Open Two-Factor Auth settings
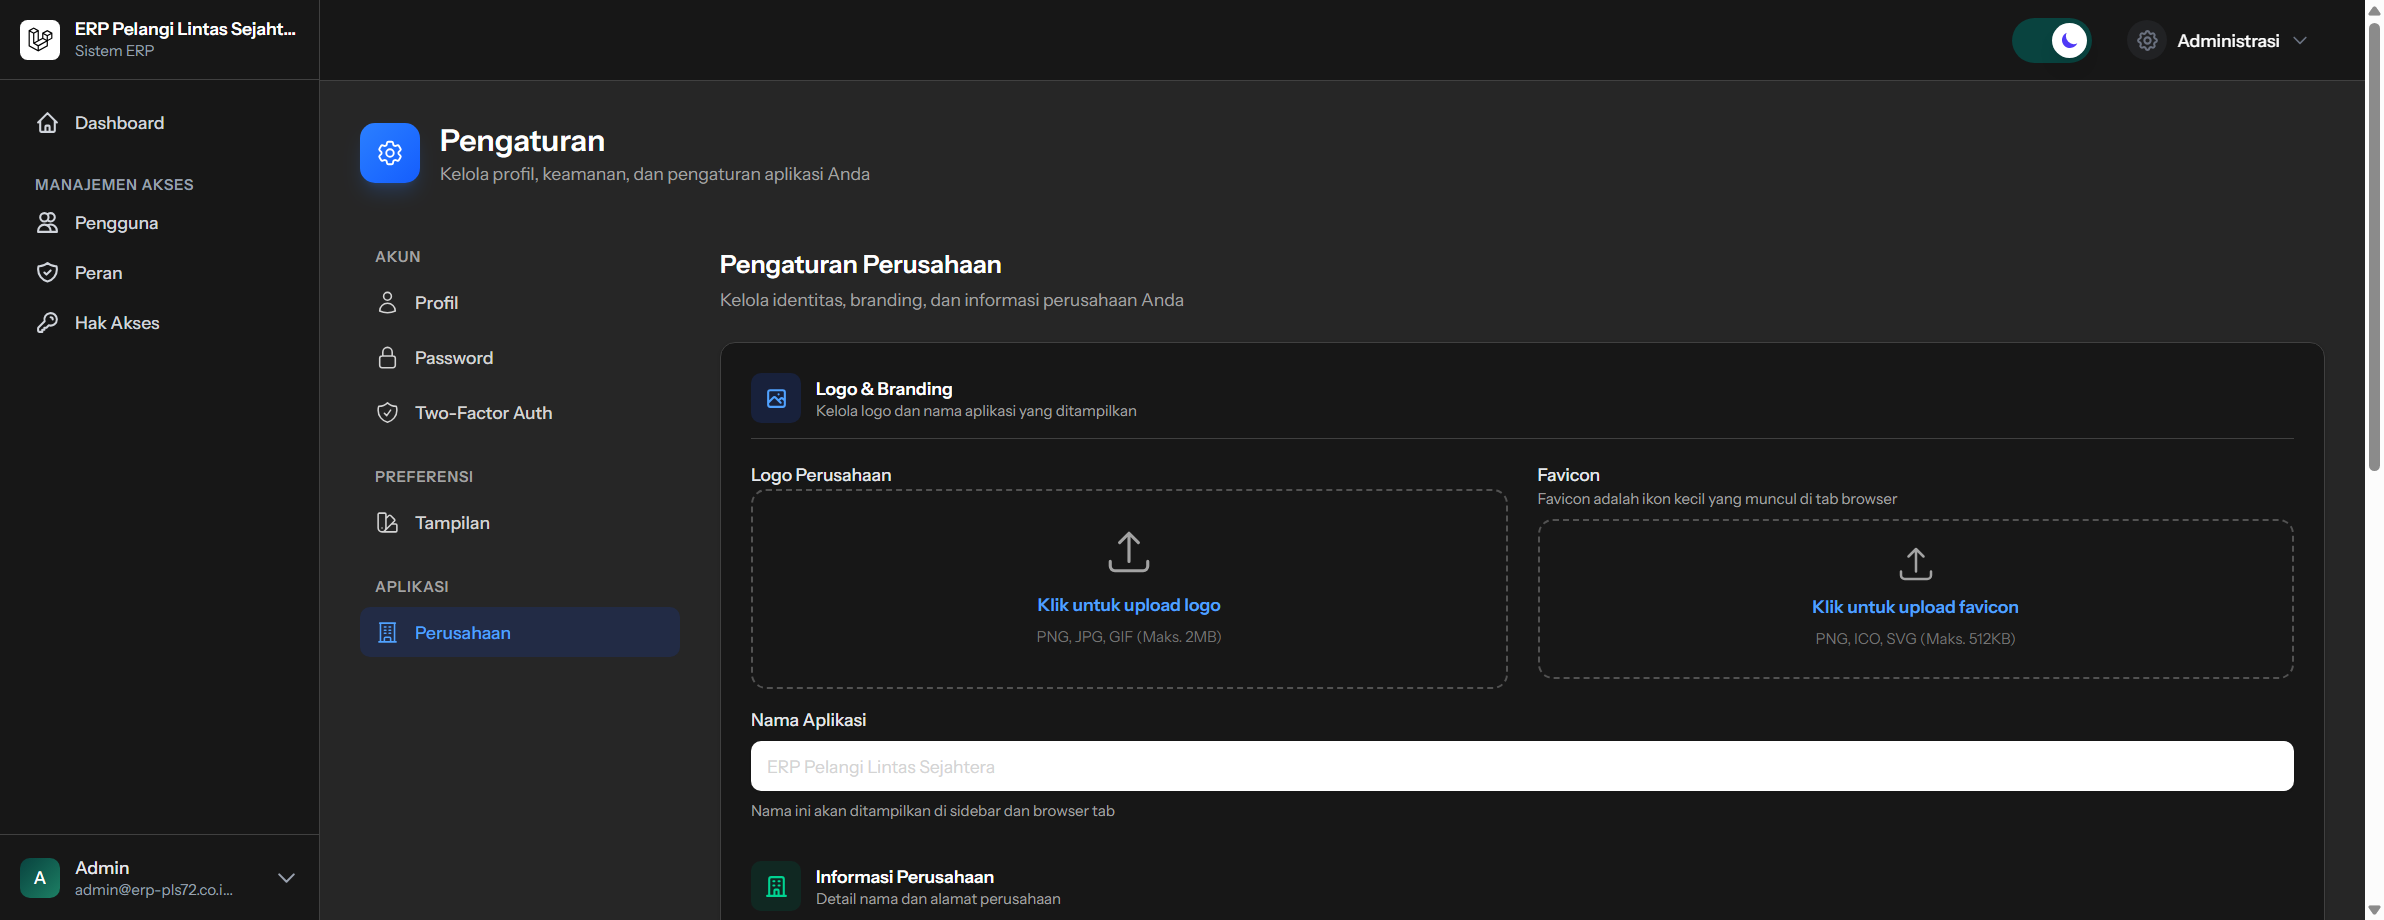The image size is (2384, 920). pyautogui.click(x=482, y=413)
